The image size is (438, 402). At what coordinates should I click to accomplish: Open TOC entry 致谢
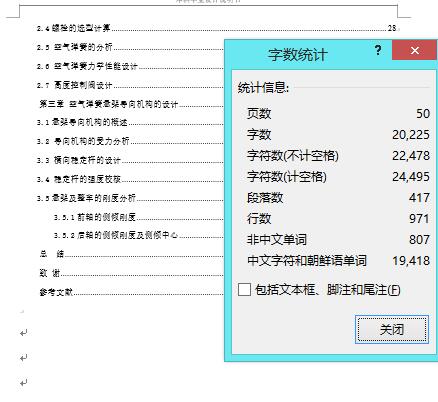(x=50, y=273)
